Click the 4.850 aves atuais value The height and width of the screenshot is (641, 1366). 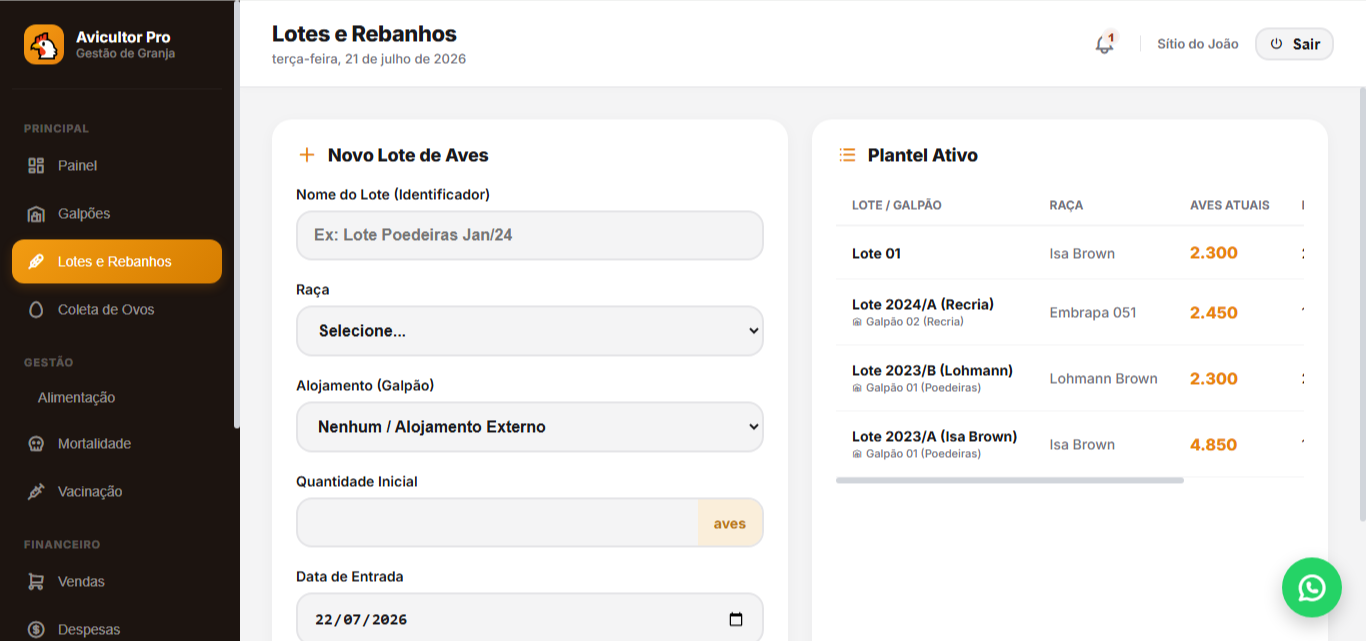pyautogui.click(x=1214, y=444)
